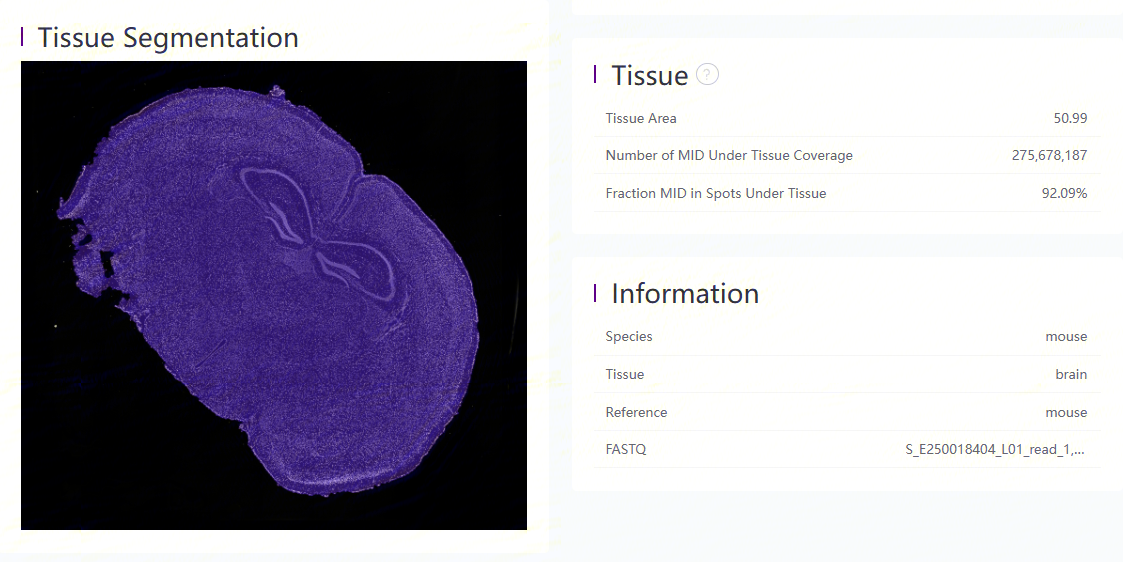
Task: Click the 92.09% fraction value
Action: (1064, 193)
